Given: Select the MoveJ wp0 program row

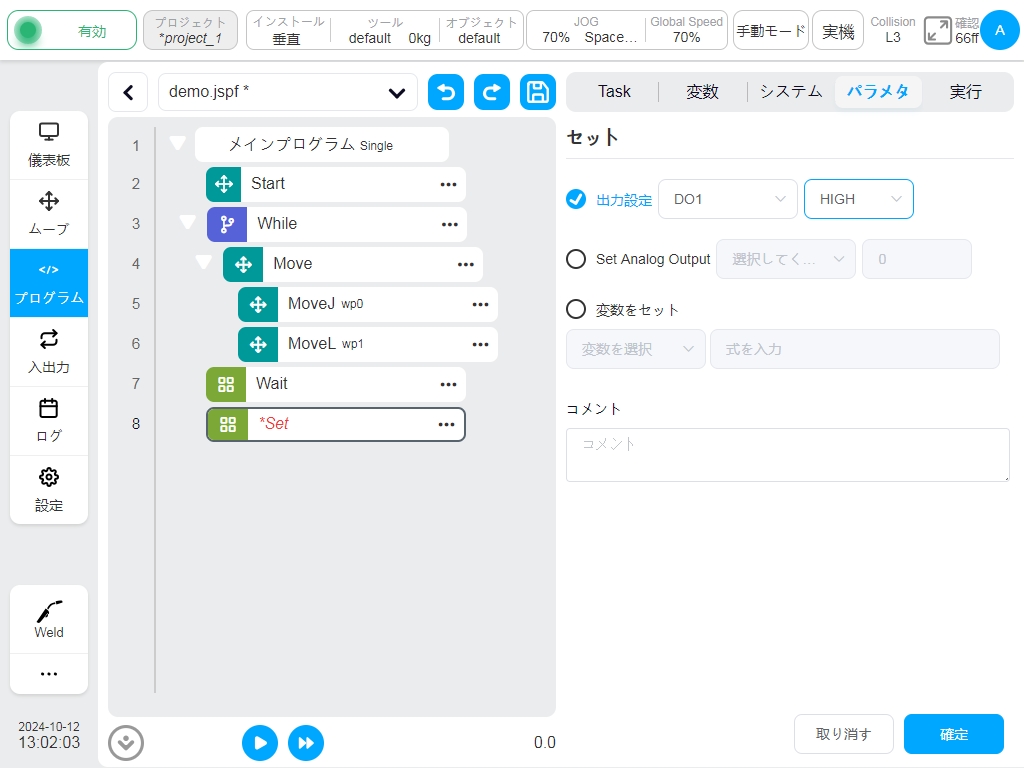Looking at the screenshot, I should 368,304.
